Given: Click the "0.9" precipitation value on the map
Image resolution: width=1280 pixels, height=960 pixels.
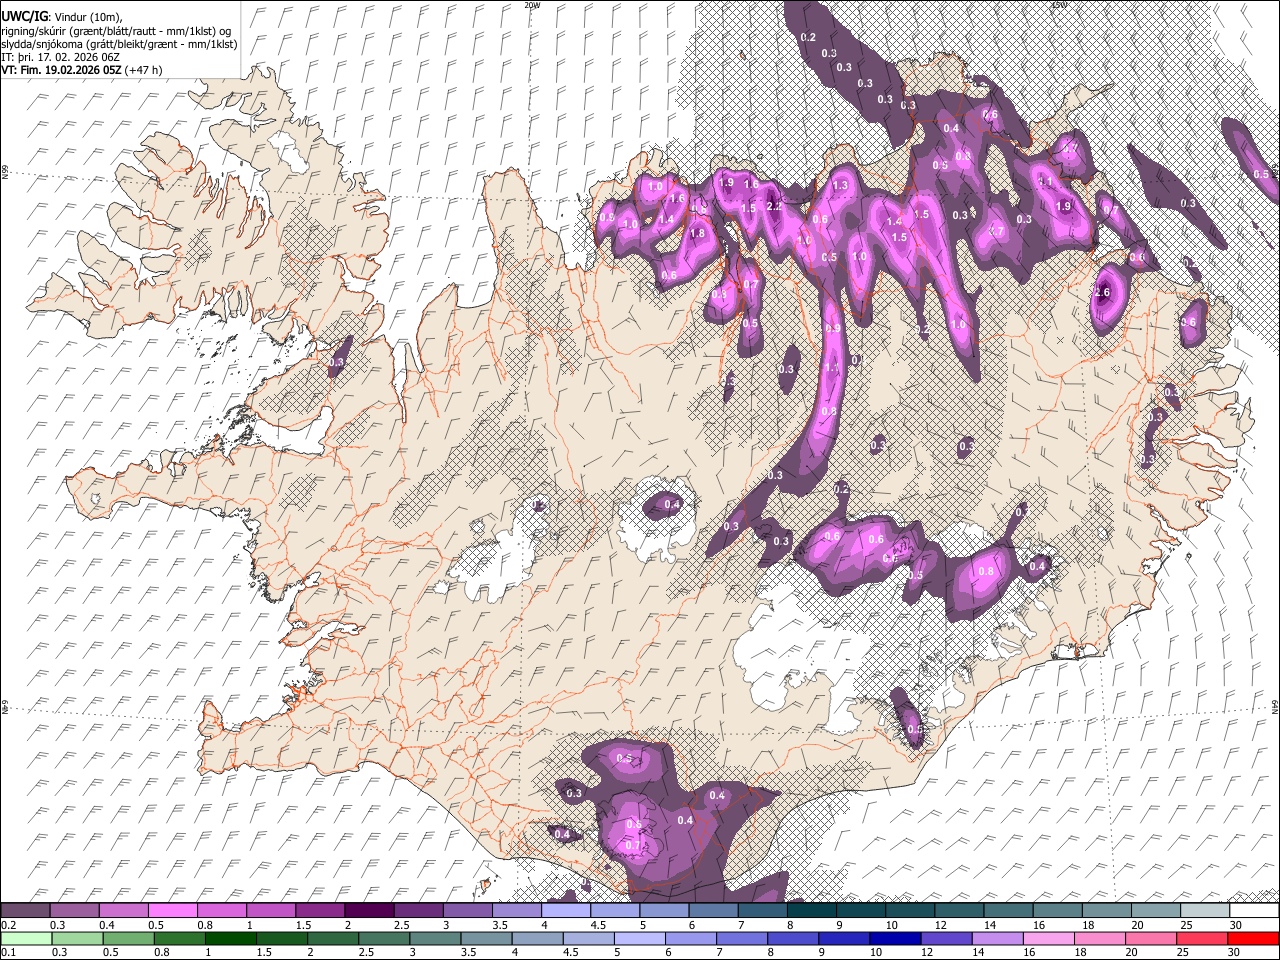Looking at the screenshot, I should click(833, 328).
